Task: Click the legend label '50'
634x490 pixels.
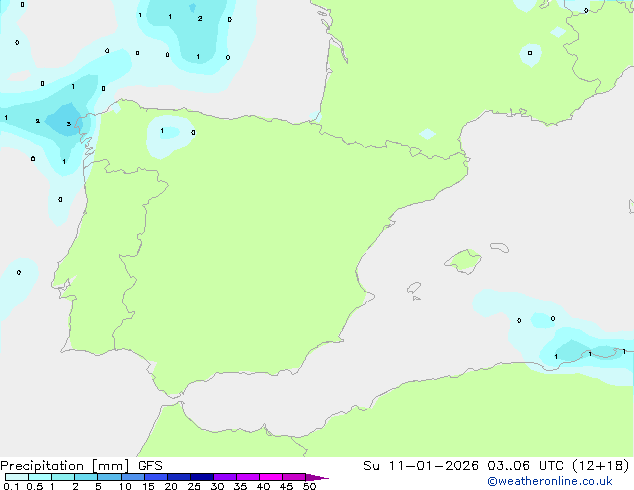Action: point(309,486)
